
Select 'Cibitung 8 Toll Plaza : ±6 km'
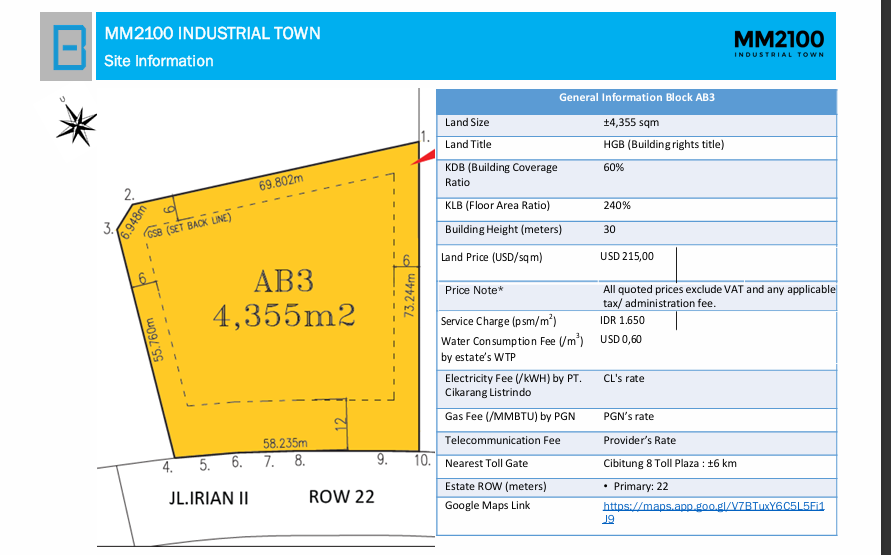point(670,464)
